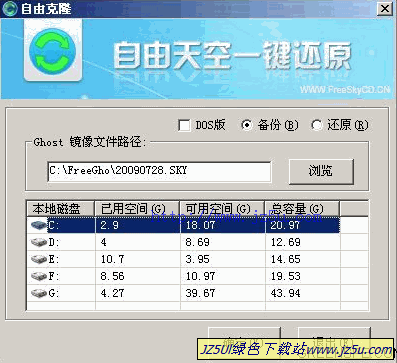Click the Ghost image file path field
This screenshot has width=397, height=363.
pos(159,171)
